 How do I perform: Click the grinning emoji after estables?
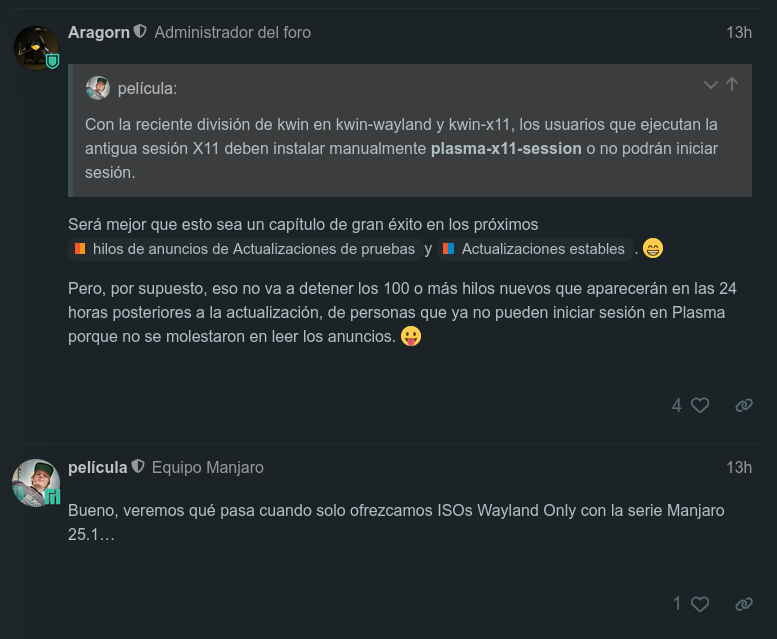coord(653,248)
